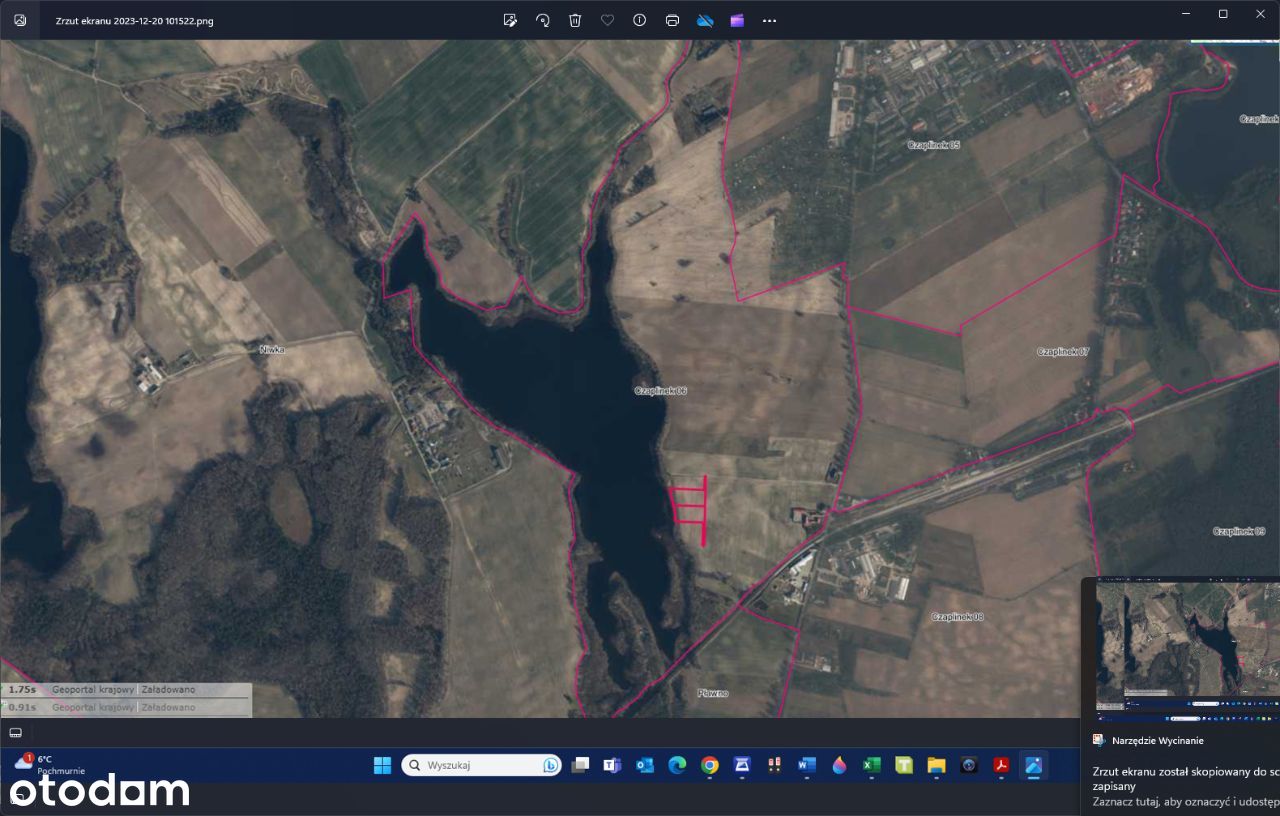Click the 'Czaplinek 08' map label
The height and width of the screenshot is (816, 1280).
click(x=957, y=617)
